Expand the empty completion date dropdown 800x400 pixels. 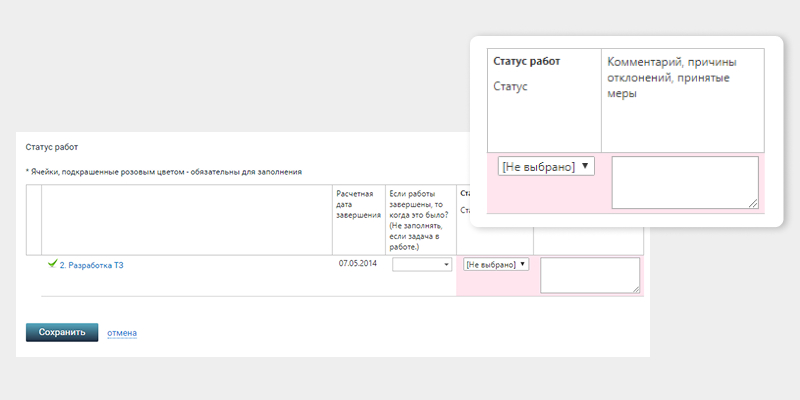click(x=422, y=265)
